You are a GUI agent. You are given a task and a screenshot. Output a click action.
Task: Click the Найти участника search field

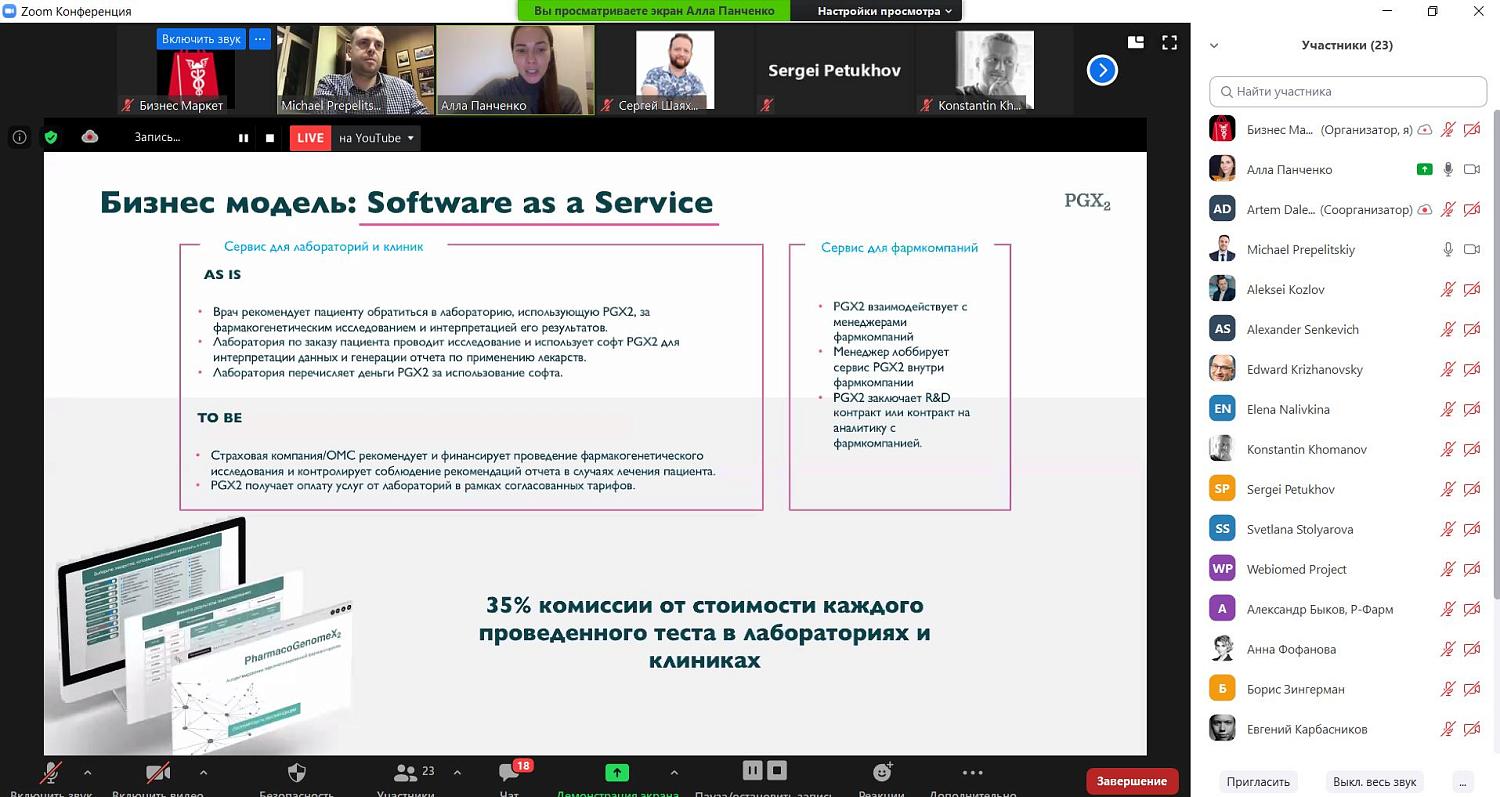pos(1348,91)
